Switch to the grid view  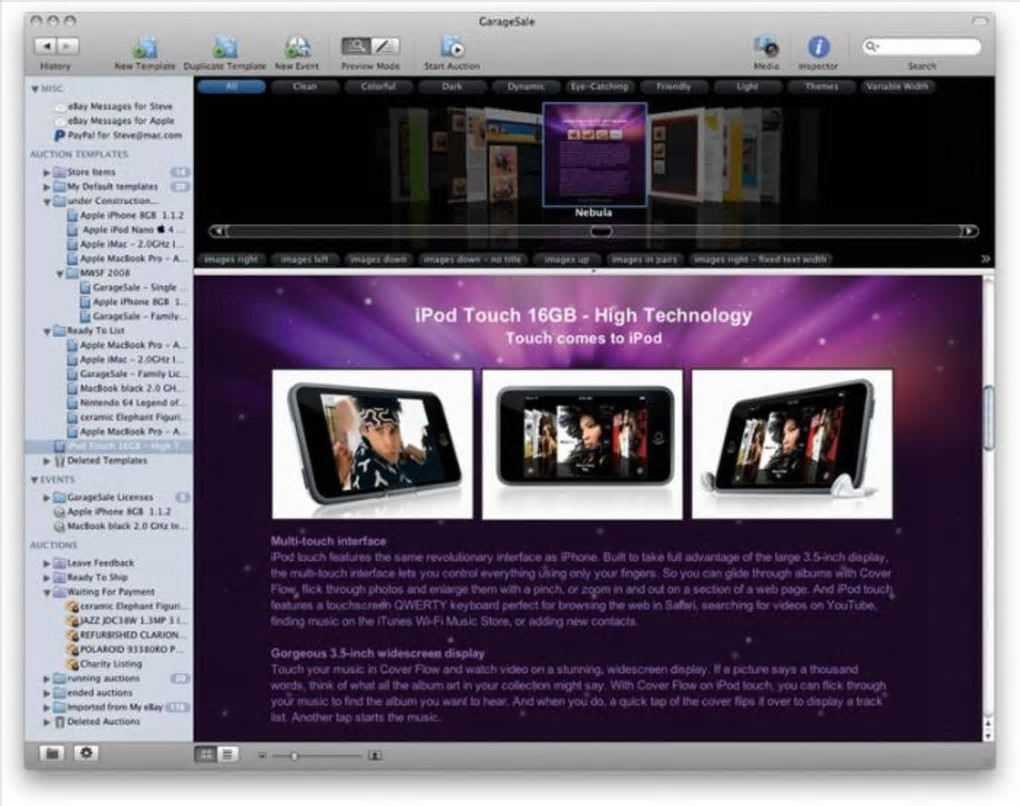pos(206,755)
